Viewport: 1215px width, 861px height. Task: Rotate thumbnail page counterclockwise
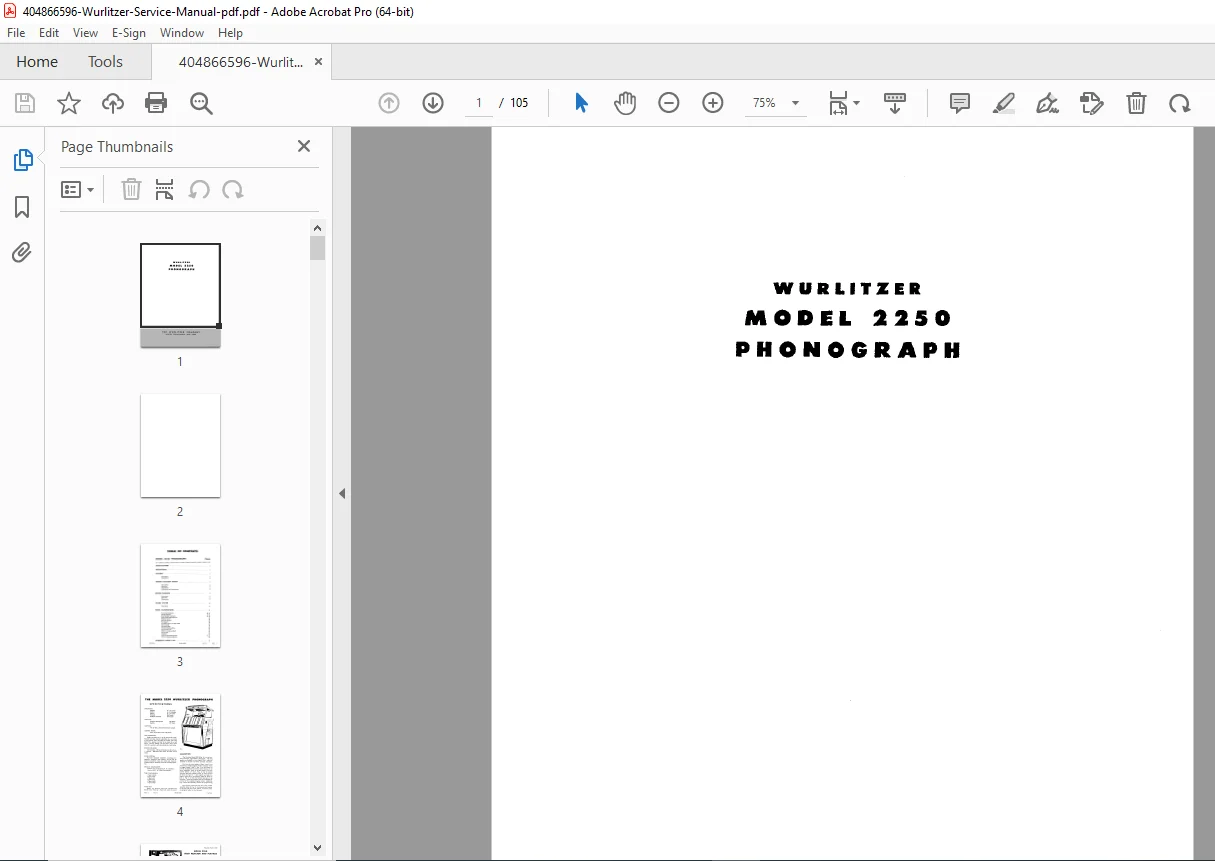199,189
